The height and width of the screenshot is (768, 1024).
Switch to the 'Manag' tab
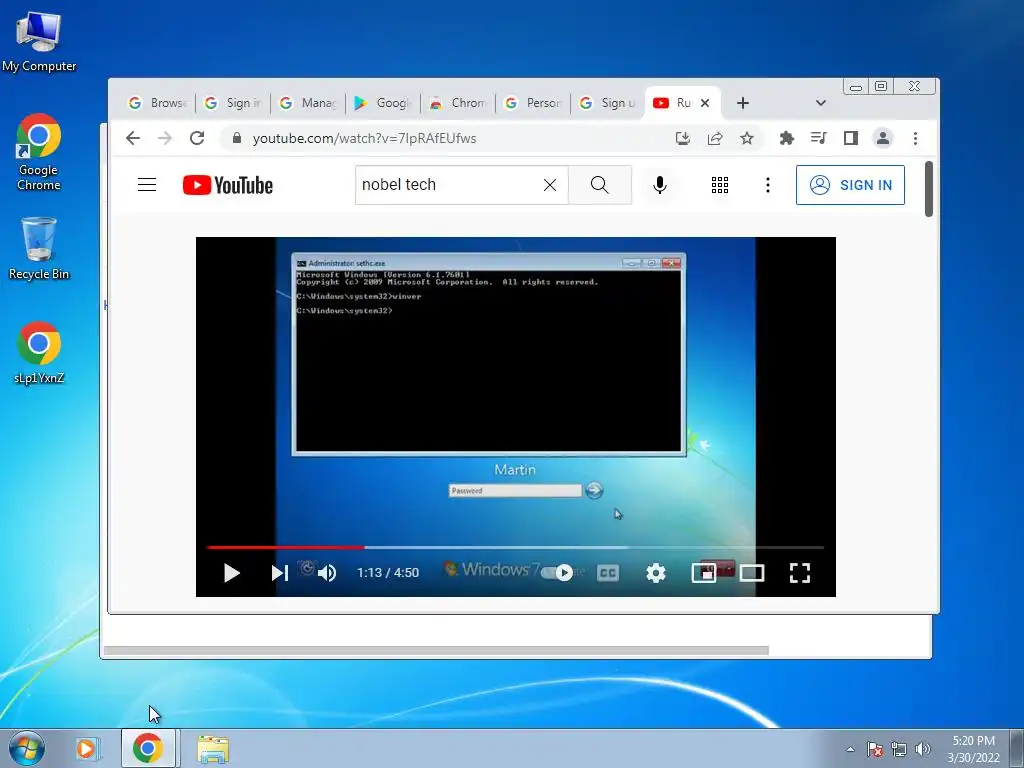pos(308,103)
